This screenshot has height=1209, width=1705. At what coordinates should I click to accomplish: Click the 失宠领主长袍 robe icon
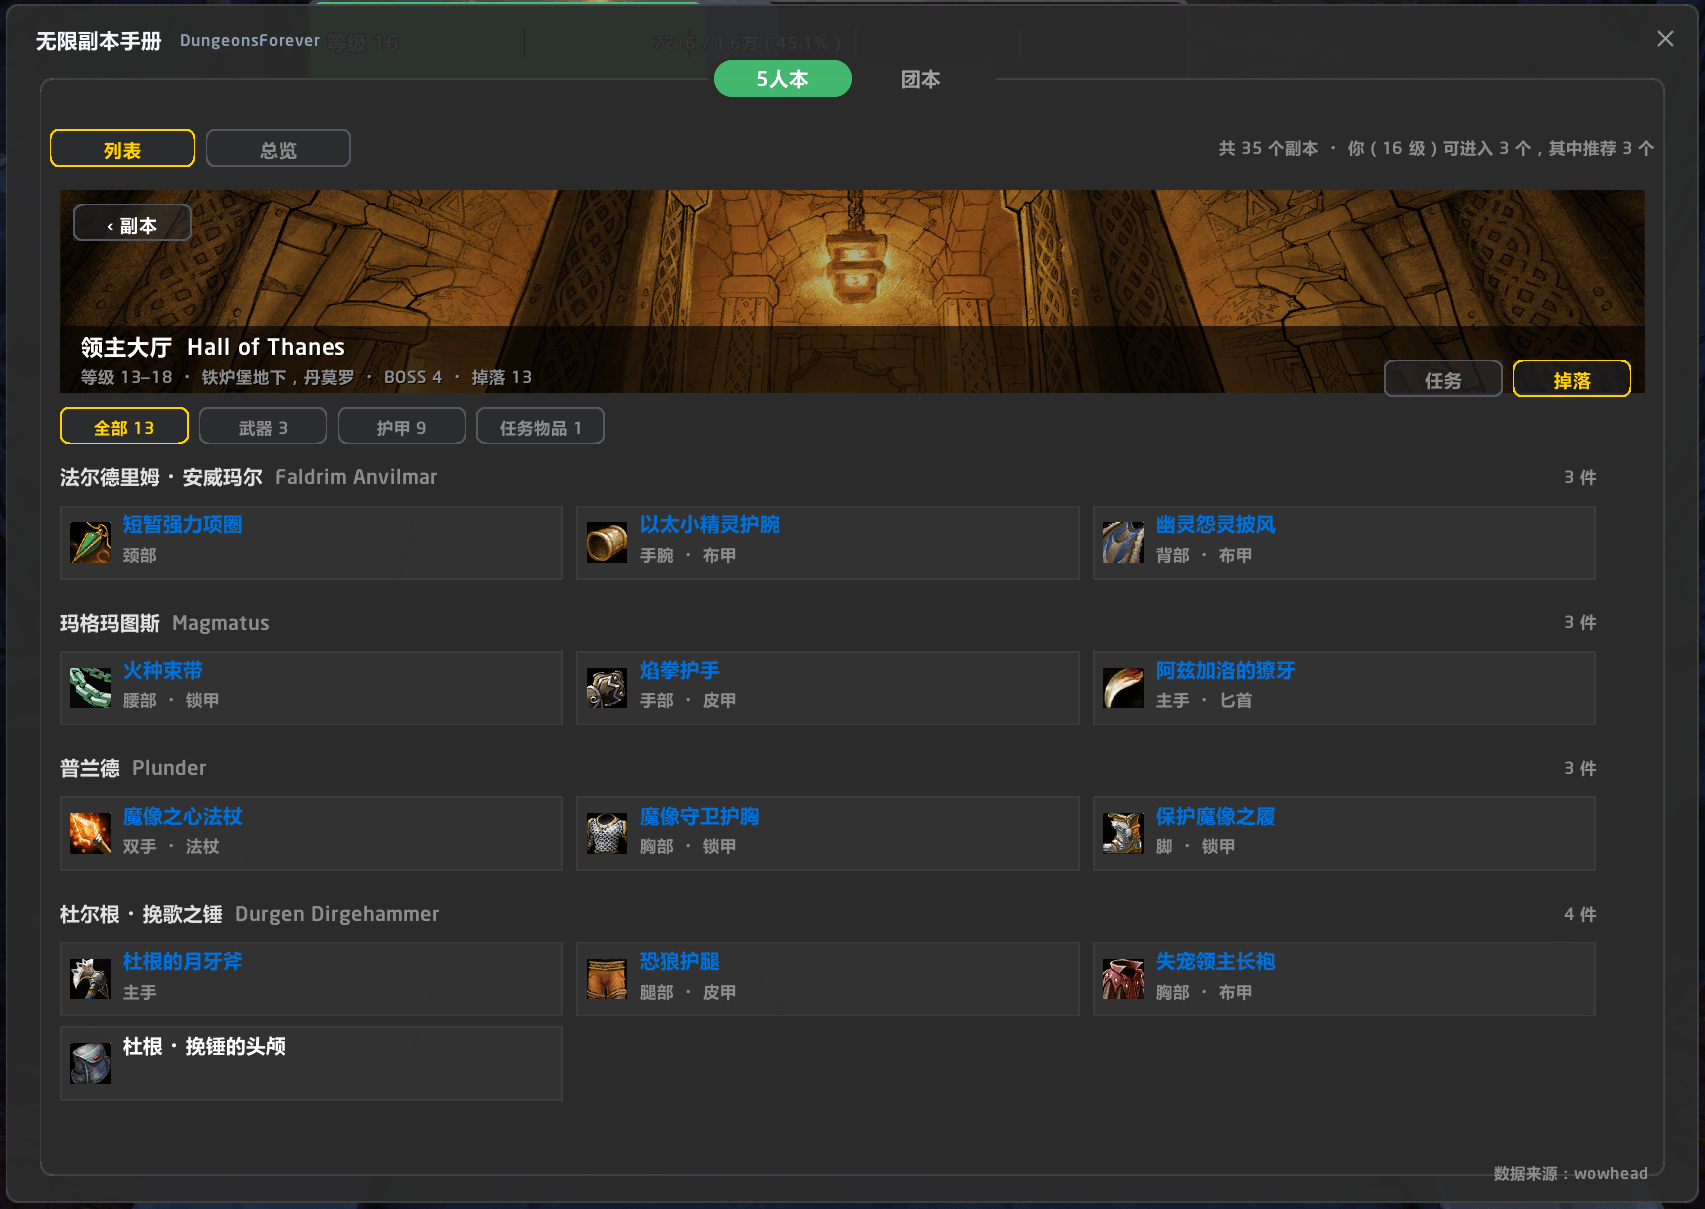[x=1123, y=980]
